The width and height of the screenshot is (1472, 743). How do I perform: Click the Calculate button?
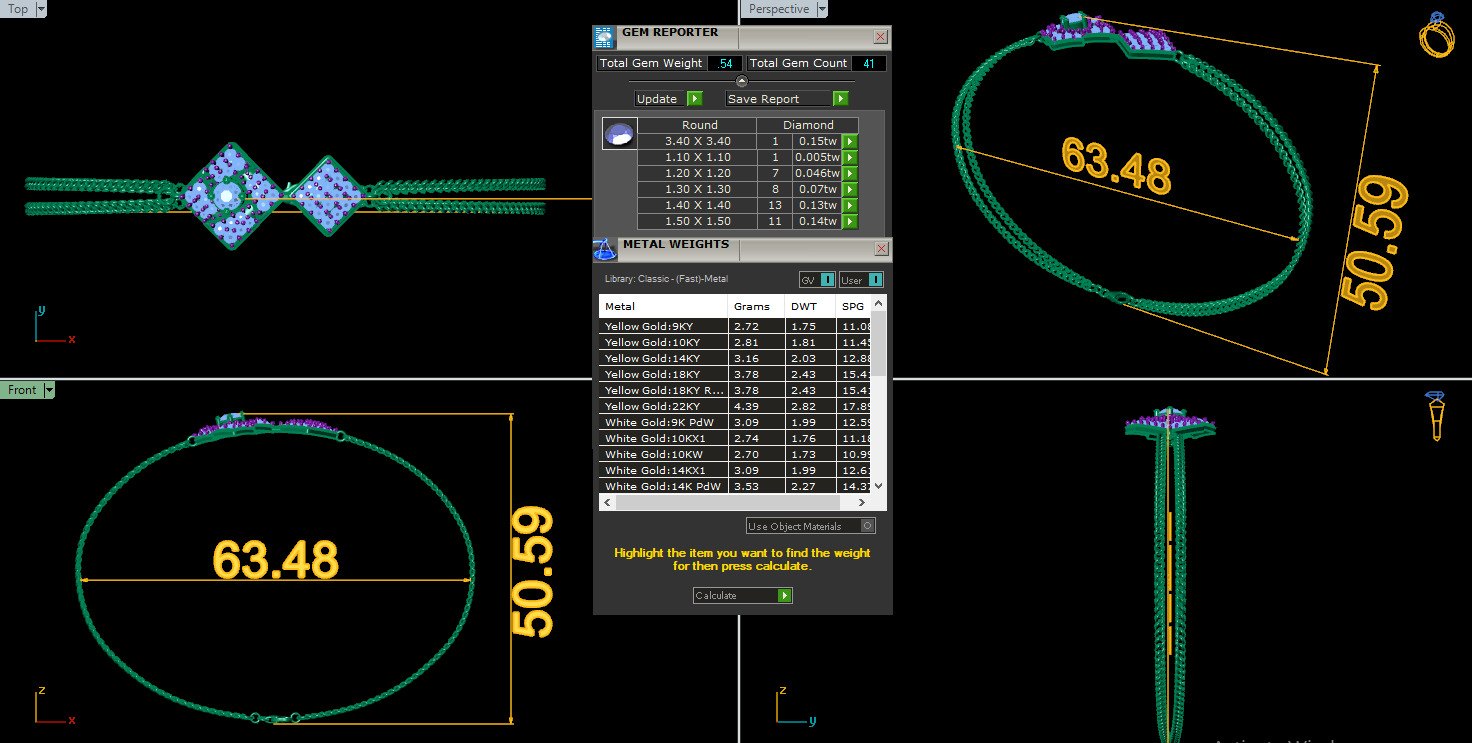tap(735, 595)
